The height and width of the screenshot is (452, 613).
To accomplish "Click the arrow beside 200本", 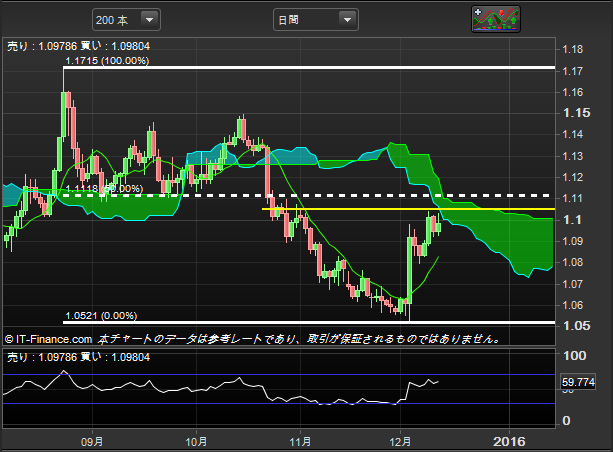I will (149, 20).
